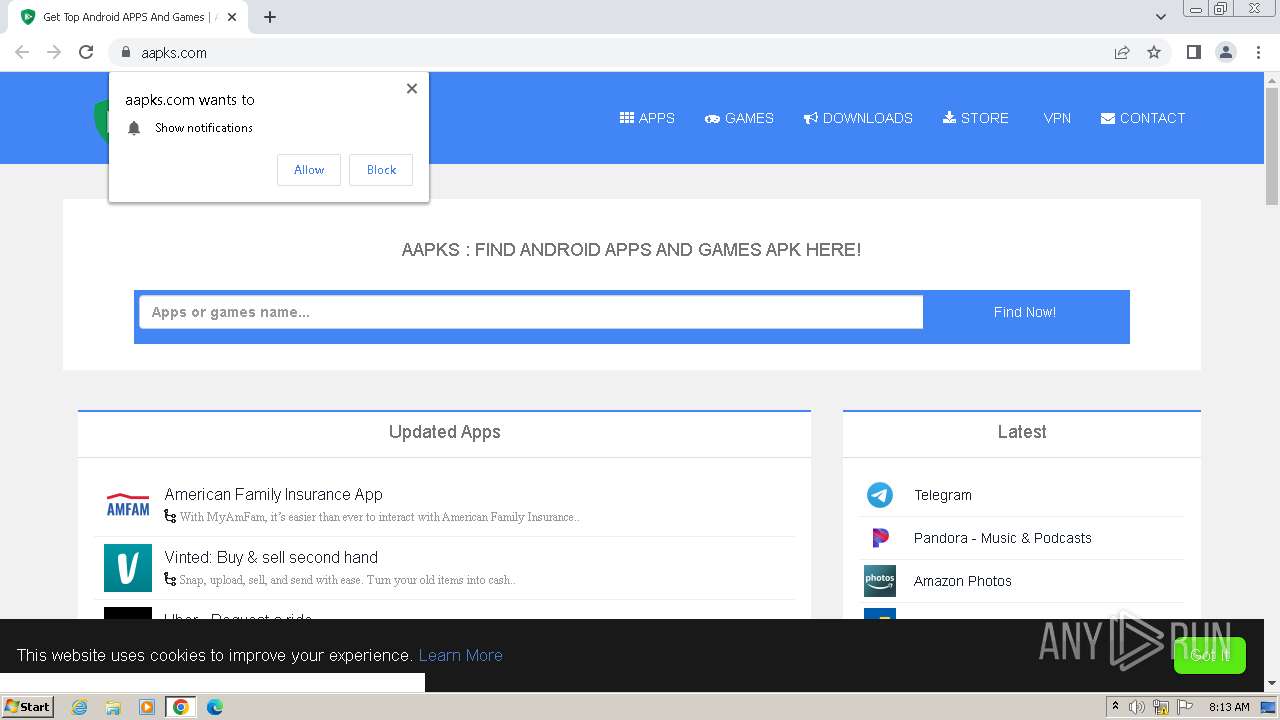Viewport: 1280px width, 720px height.
Task: Launch Microsoft Edge from the taskbar
Action: point(215,707)
